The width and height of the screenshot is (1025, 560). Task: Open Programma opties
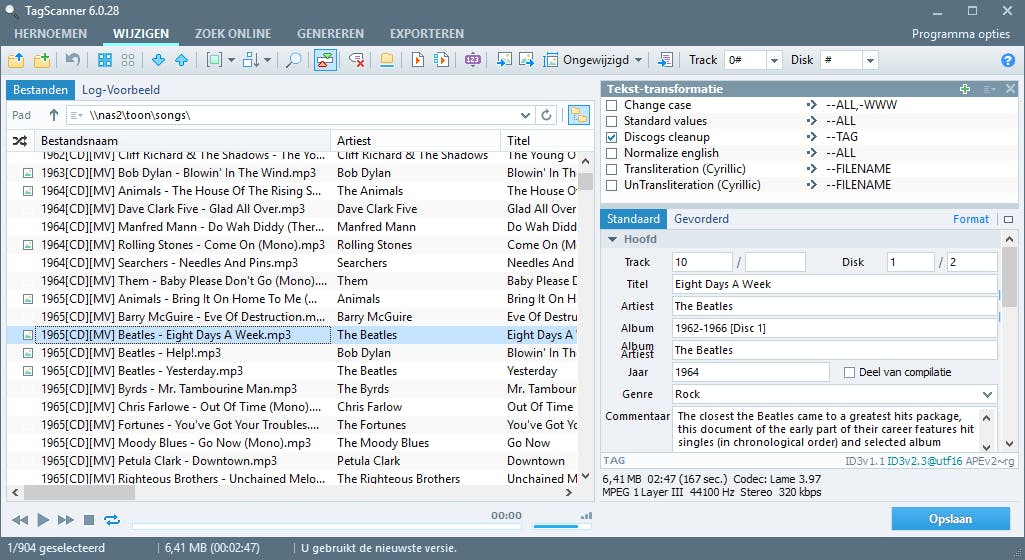point(960,34)
